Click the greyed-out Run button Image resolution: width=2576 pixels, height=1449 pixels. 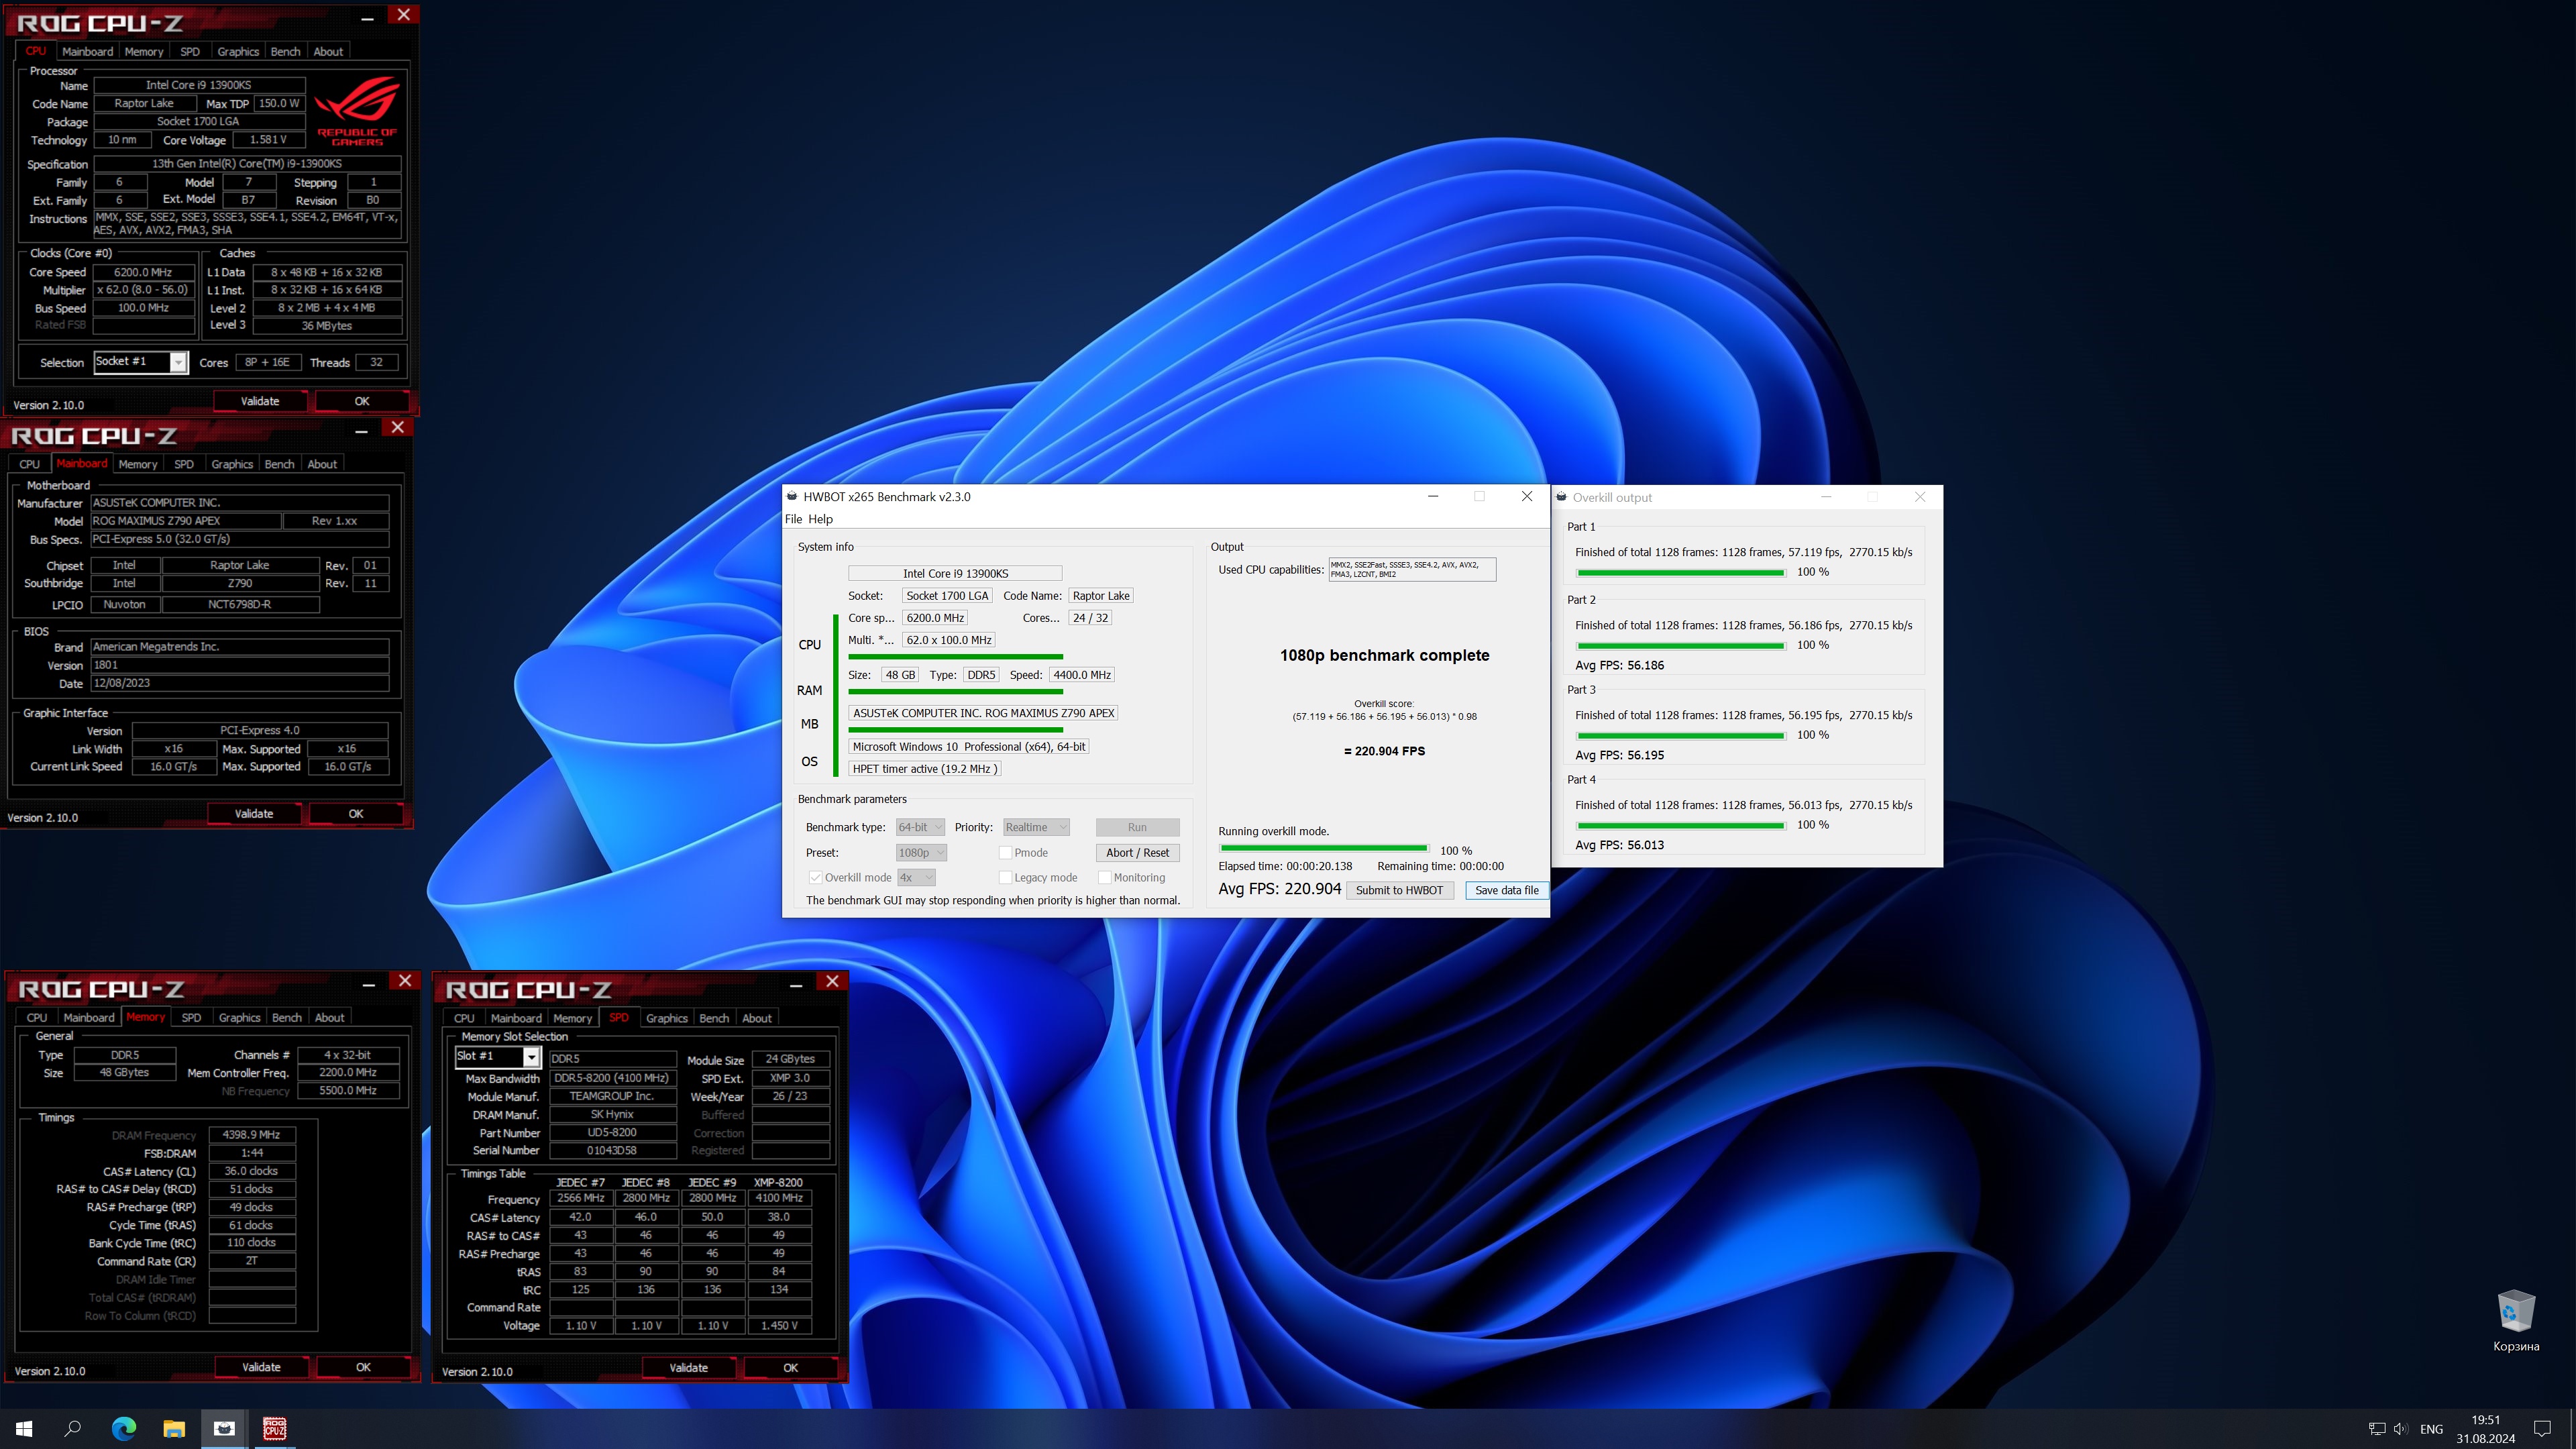(1137, 827)
